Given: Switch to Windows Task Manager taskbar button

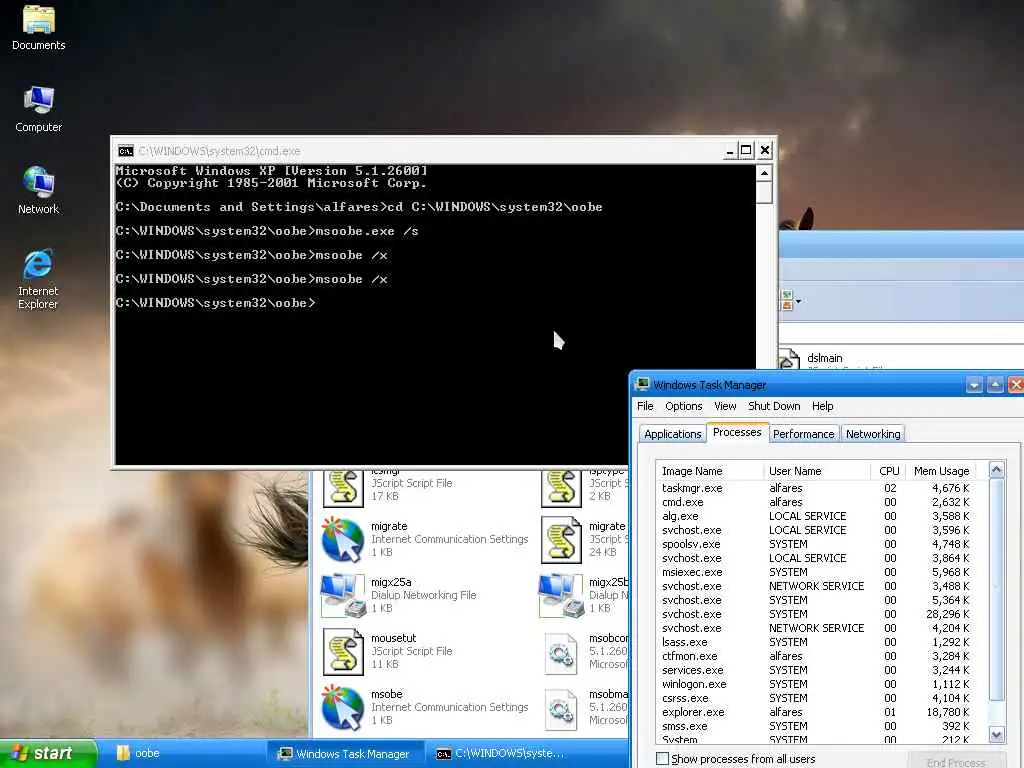Looking at the screenshot, I should (x=344, y=754).
